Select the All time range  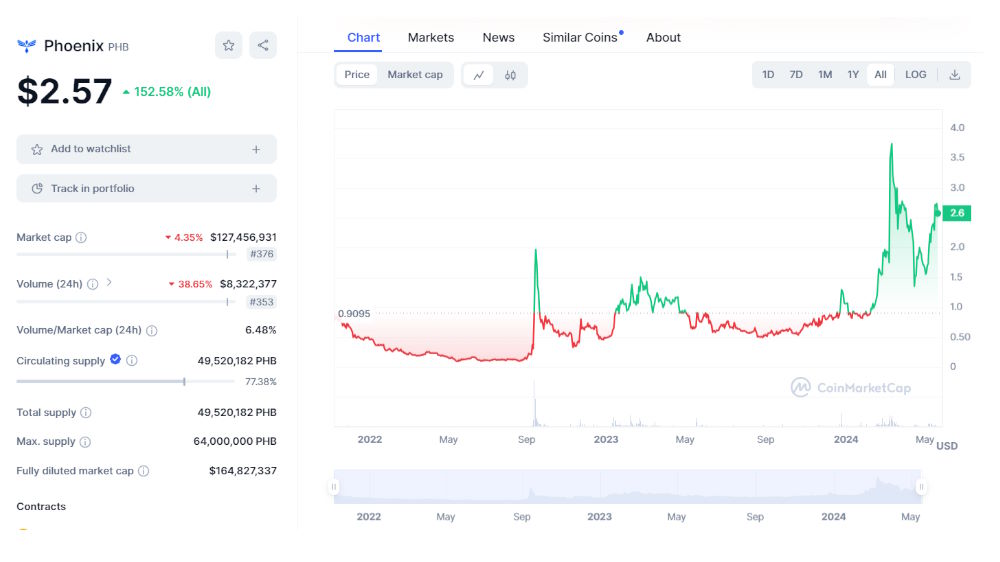coord(881,75)
